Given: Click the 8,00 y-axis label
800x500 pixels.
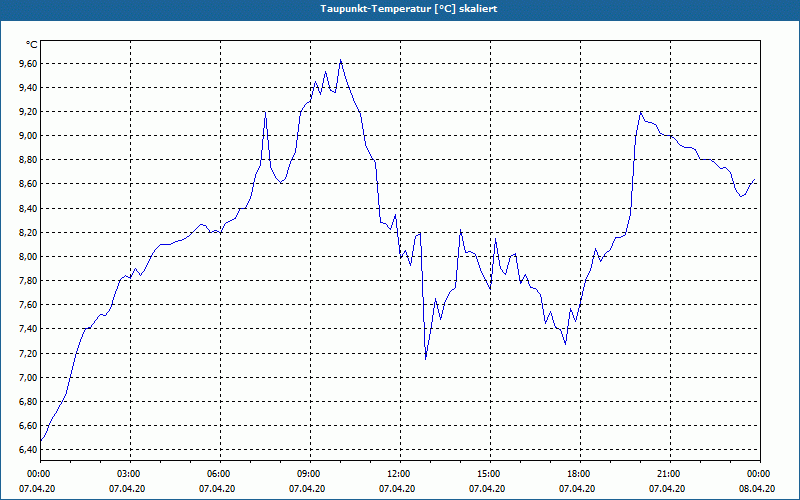Looking at the screenshot, I should pos(29,257).
